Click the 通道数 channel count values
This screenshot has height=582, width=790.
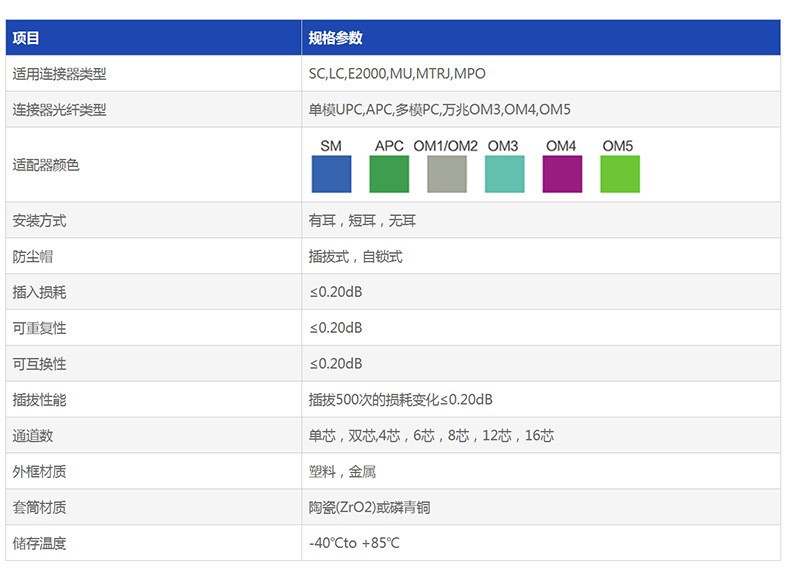(431, 435)
